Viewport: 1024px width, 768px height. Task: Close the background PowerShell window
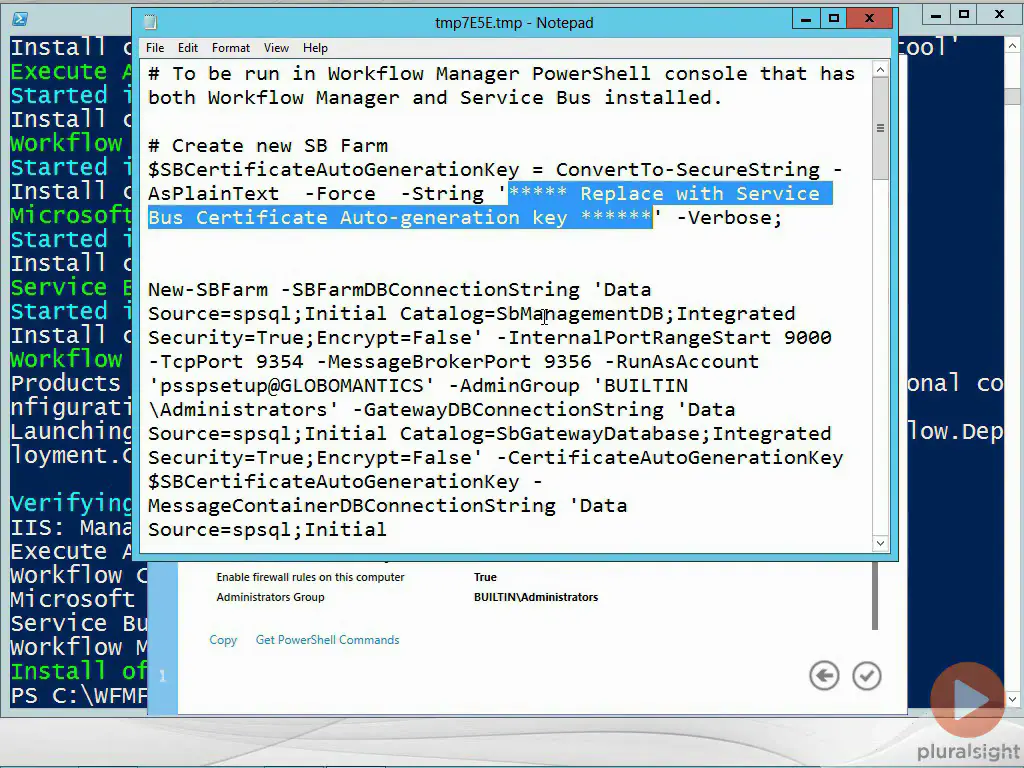[999, 14]
